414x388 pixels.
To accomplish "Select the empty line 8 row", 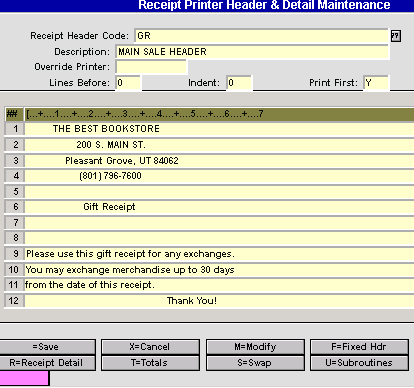I will pyautogui.click(x=219, y=238).
